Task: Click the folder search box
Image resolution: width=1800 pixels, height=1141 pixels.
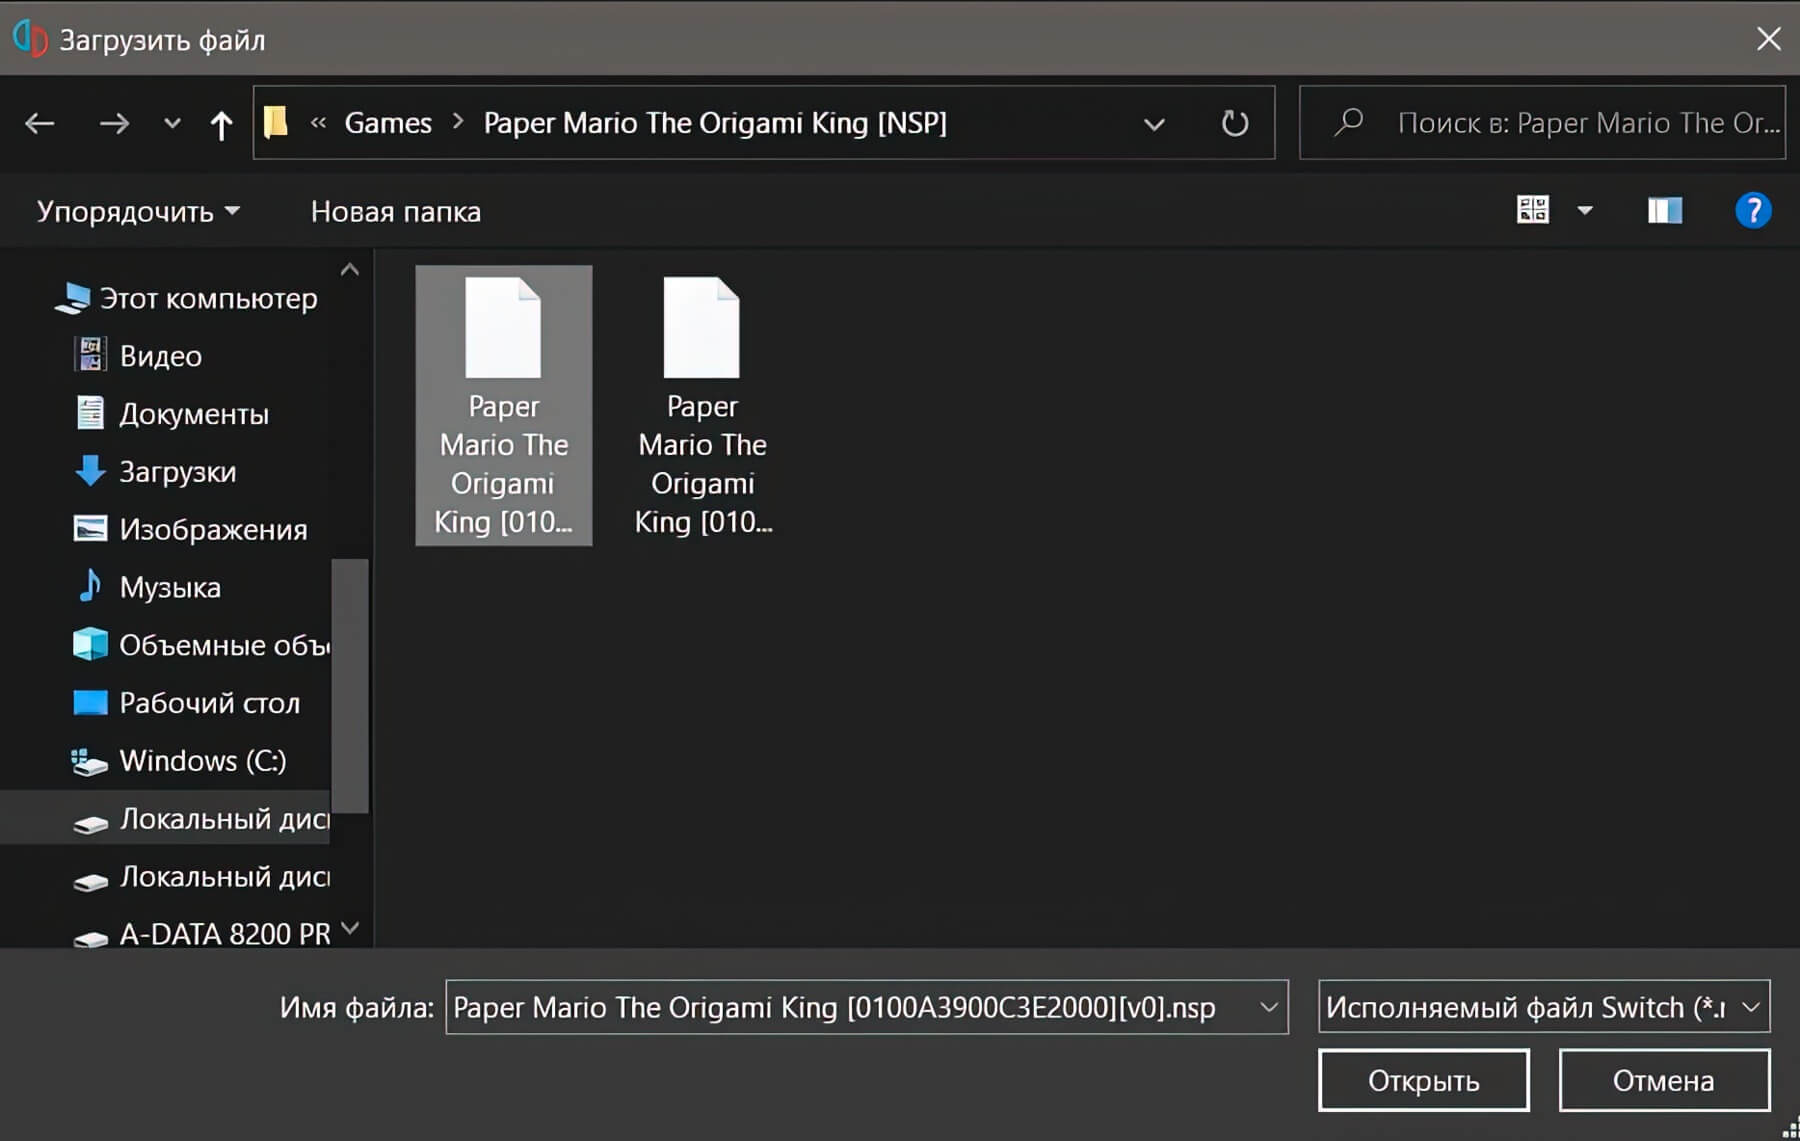Action: coord(1585,123)
